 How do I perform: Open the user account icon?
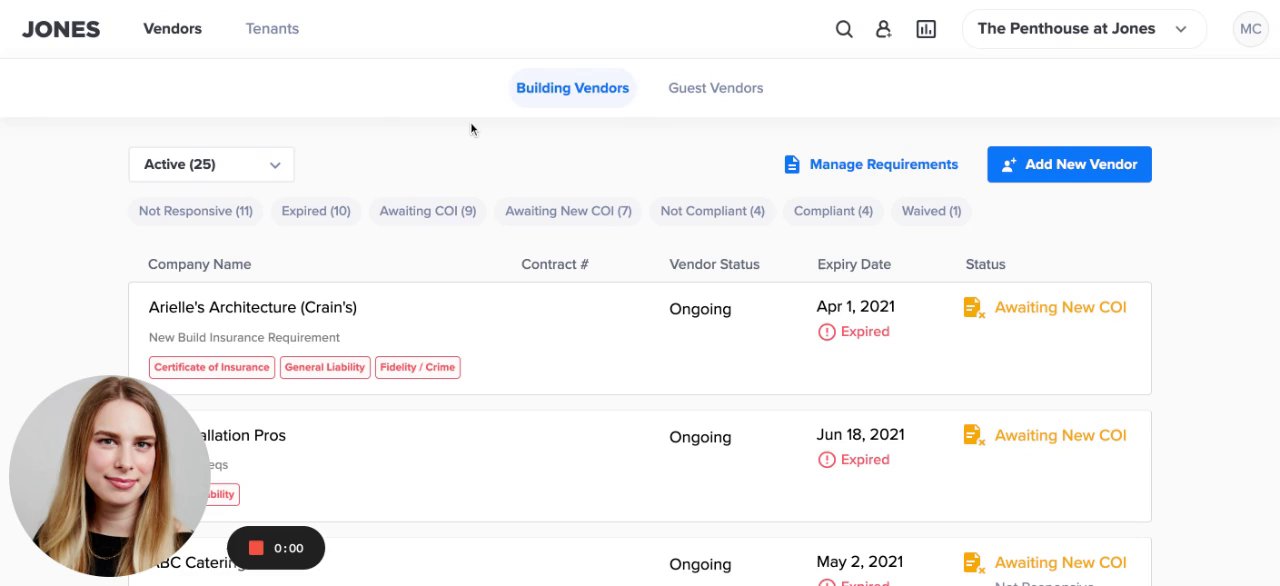click(x=884, y=29)
